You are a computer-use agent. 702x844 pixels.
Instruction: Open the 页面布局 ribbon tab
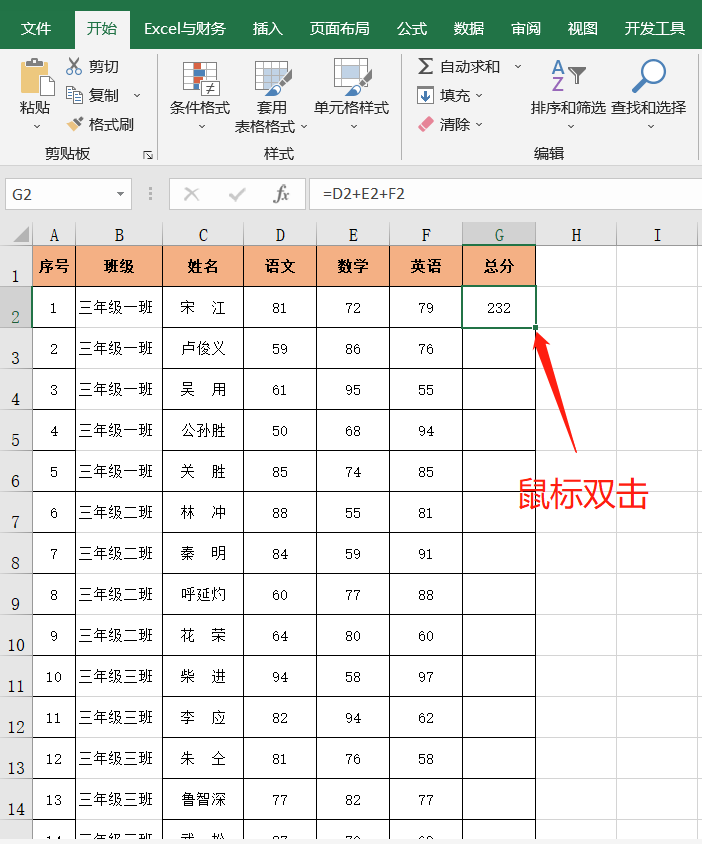pos(339,28)
